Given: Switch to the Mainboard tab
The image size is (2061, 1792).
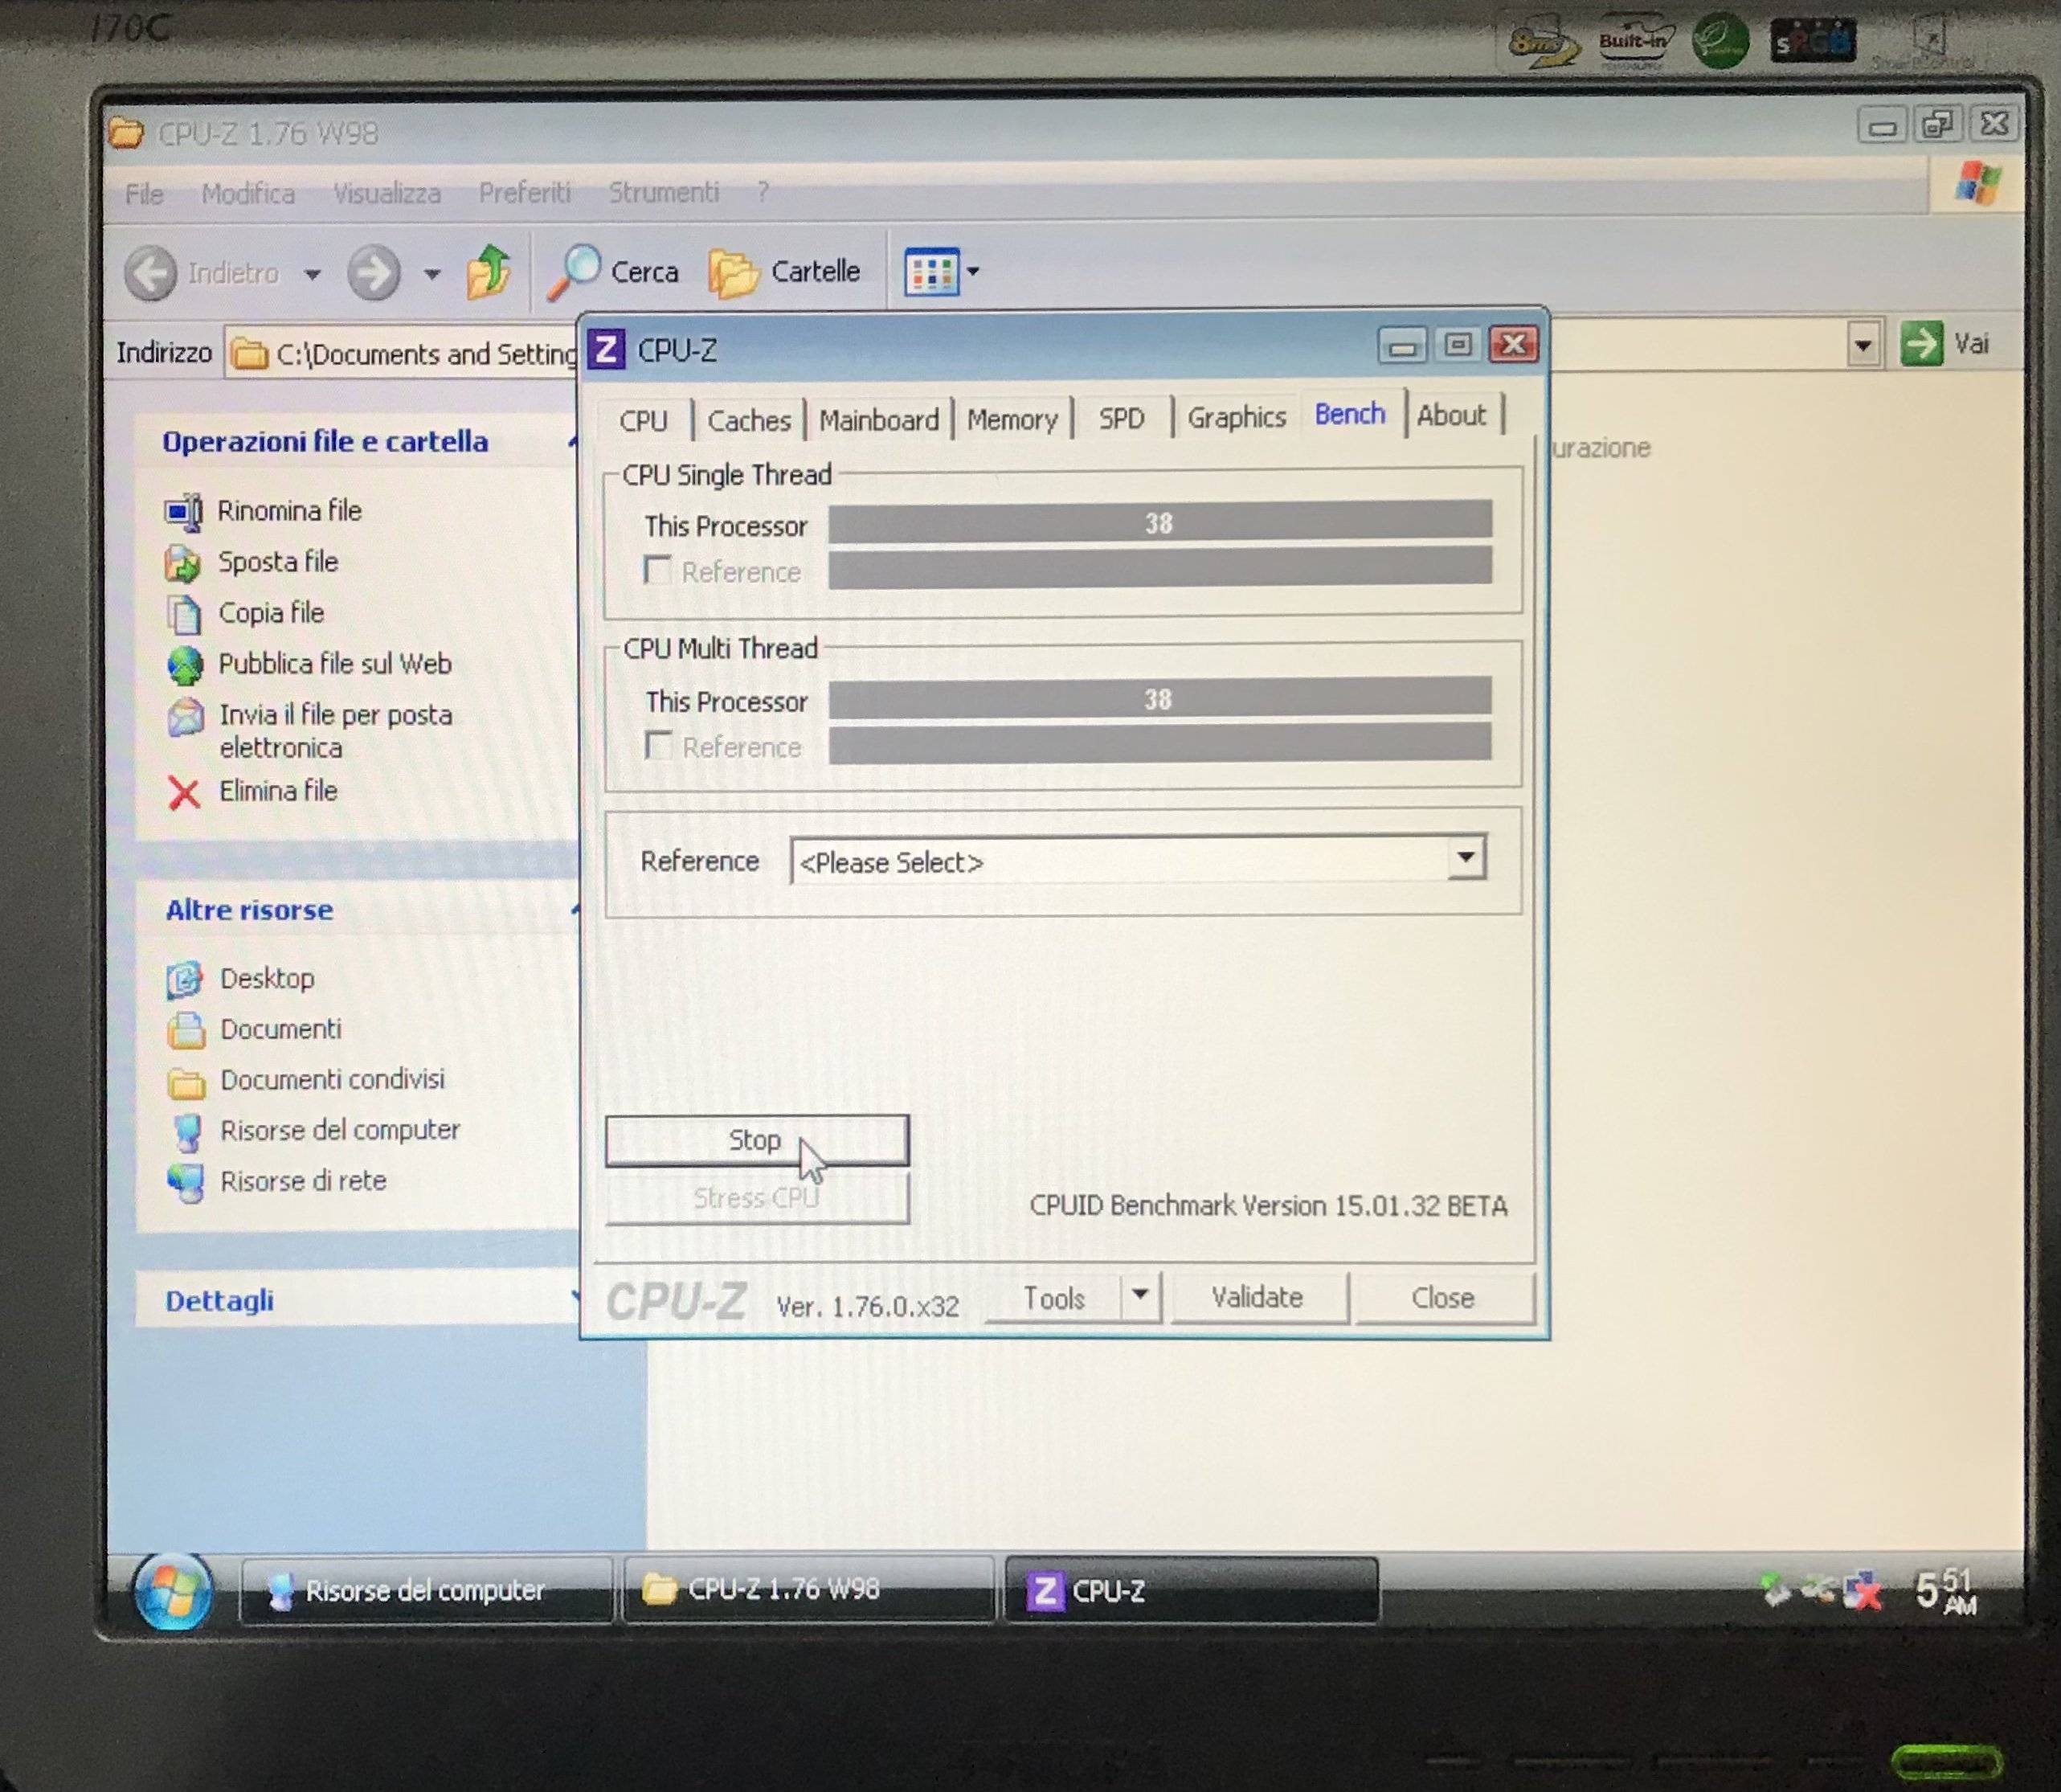Looking at the screenshot, I should [878, 420].
